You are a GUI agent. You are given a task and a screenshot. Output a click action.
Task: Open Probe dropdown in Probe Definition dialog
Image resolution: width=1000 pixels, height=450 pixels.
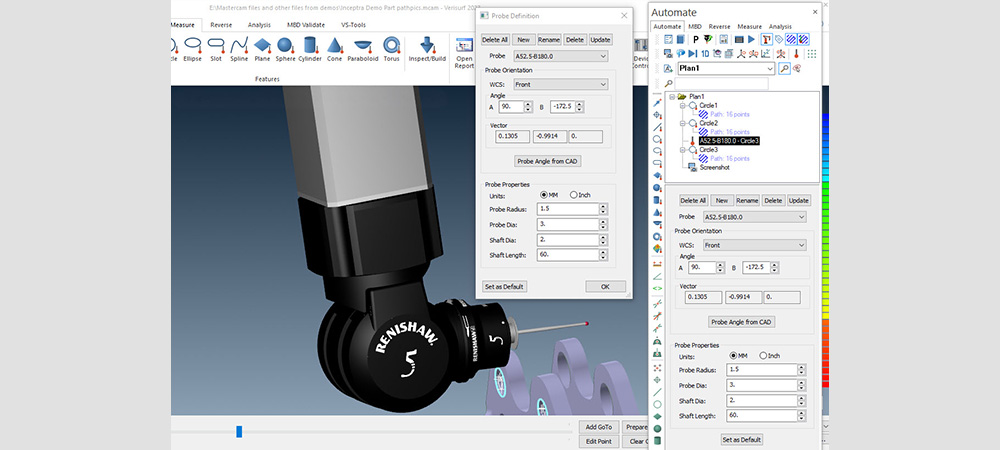coord(560,56)
